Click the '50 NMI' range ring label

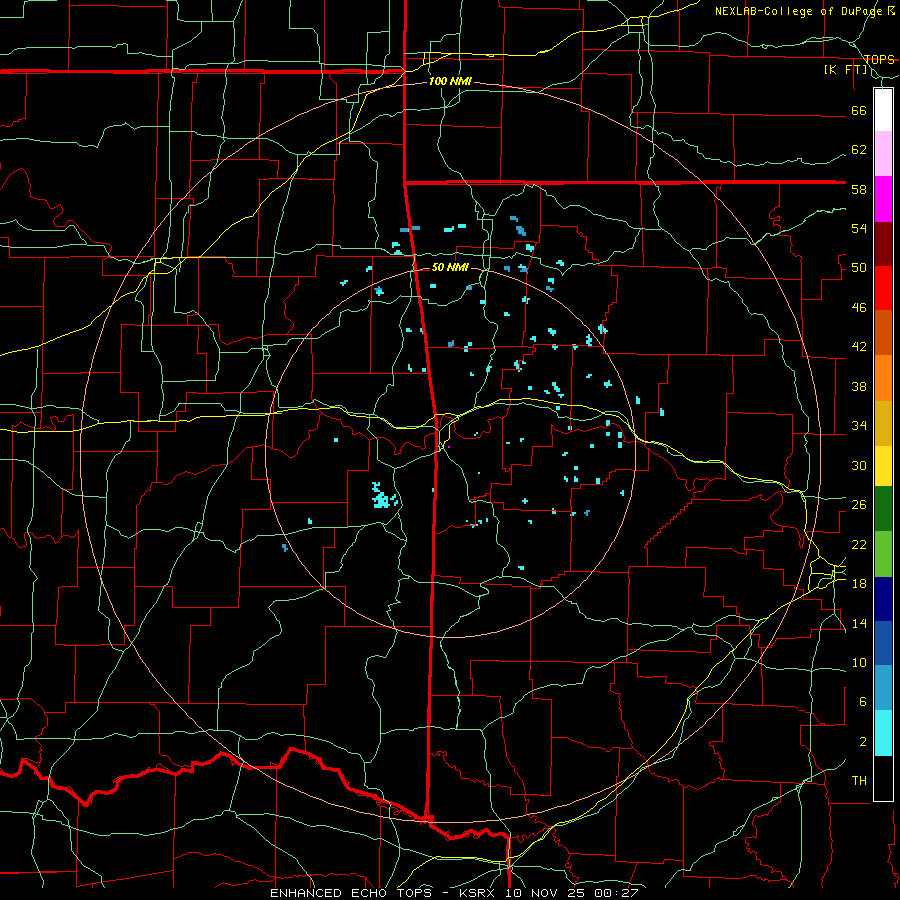(x=450, y=267)
